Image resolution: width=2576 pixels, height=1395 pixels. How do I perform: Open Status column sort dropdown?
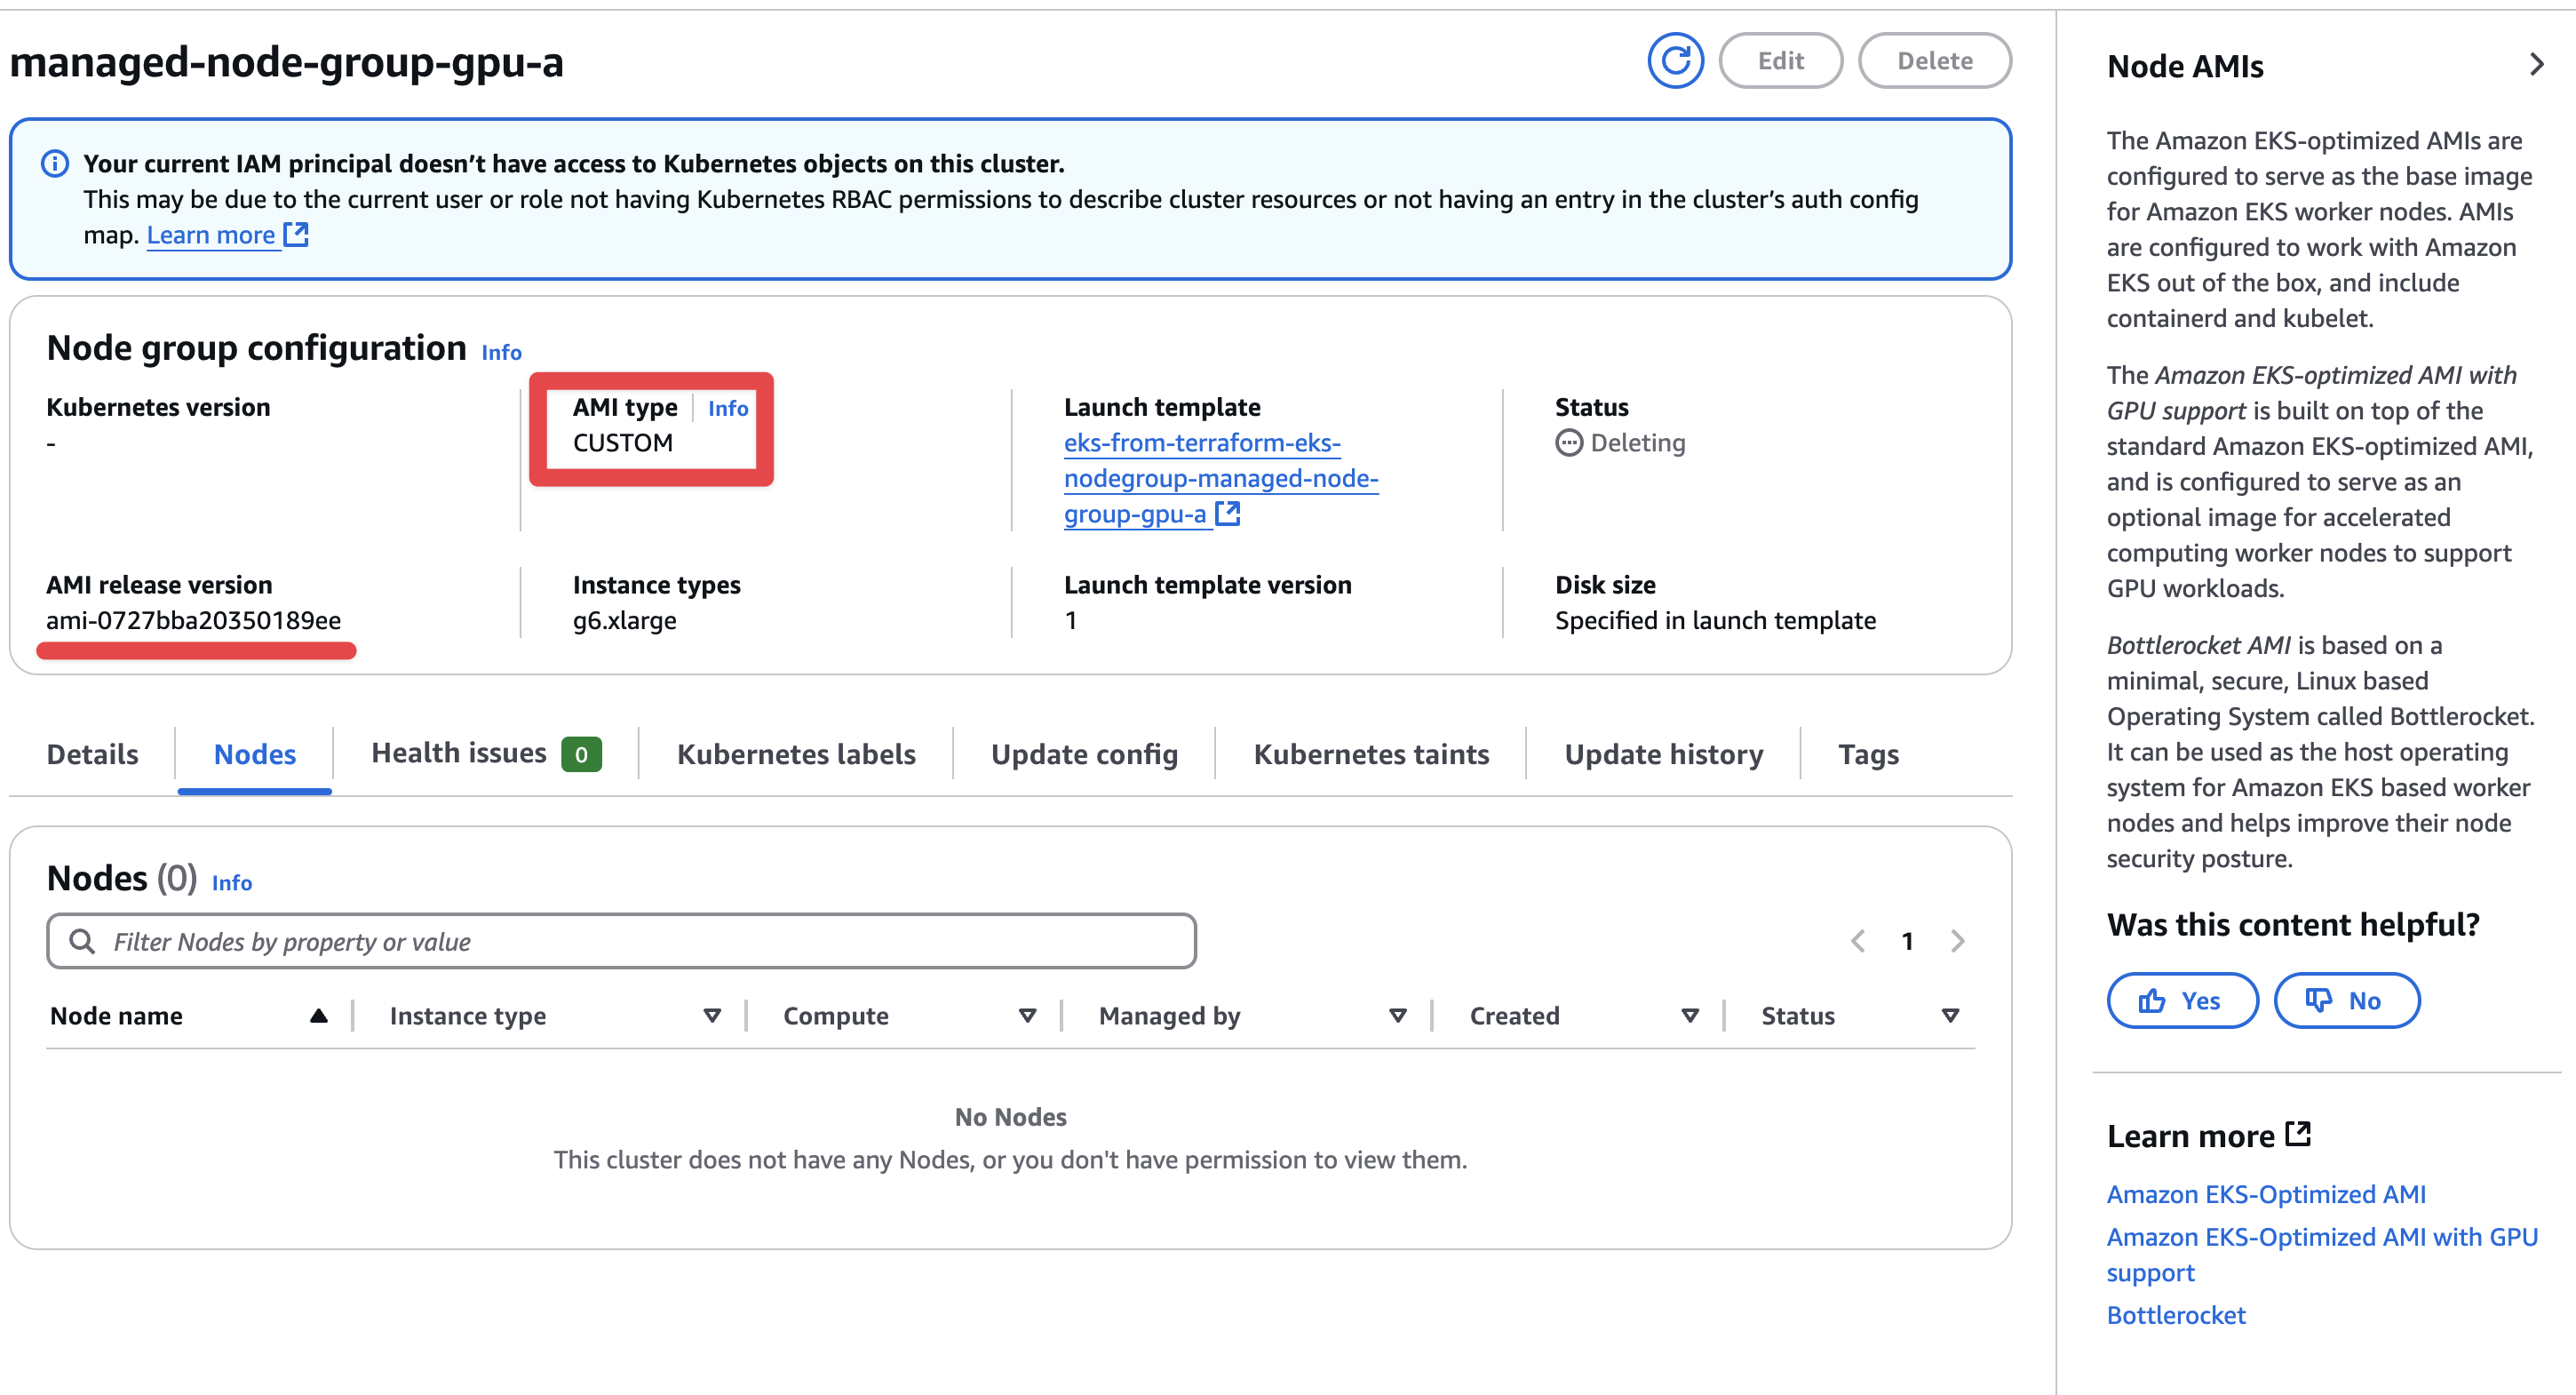click(1949, 1016)
